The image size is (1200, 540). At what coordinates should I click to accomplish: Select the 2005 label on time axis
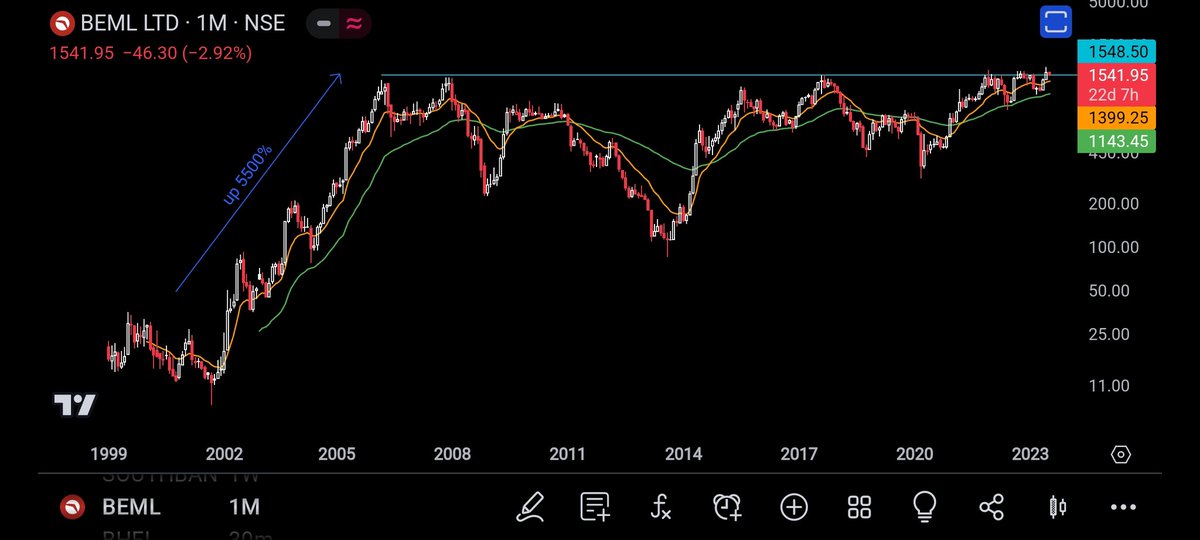point(337,454)
